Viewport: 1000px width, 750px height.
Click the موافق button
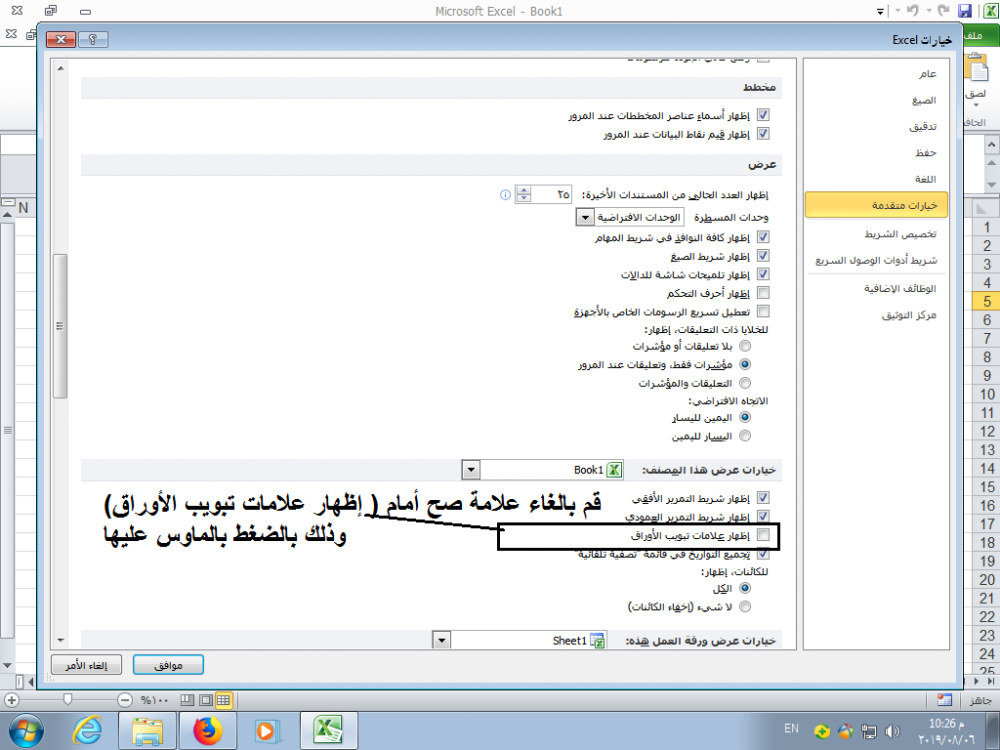pyautogui.click(x=168, y=665)
